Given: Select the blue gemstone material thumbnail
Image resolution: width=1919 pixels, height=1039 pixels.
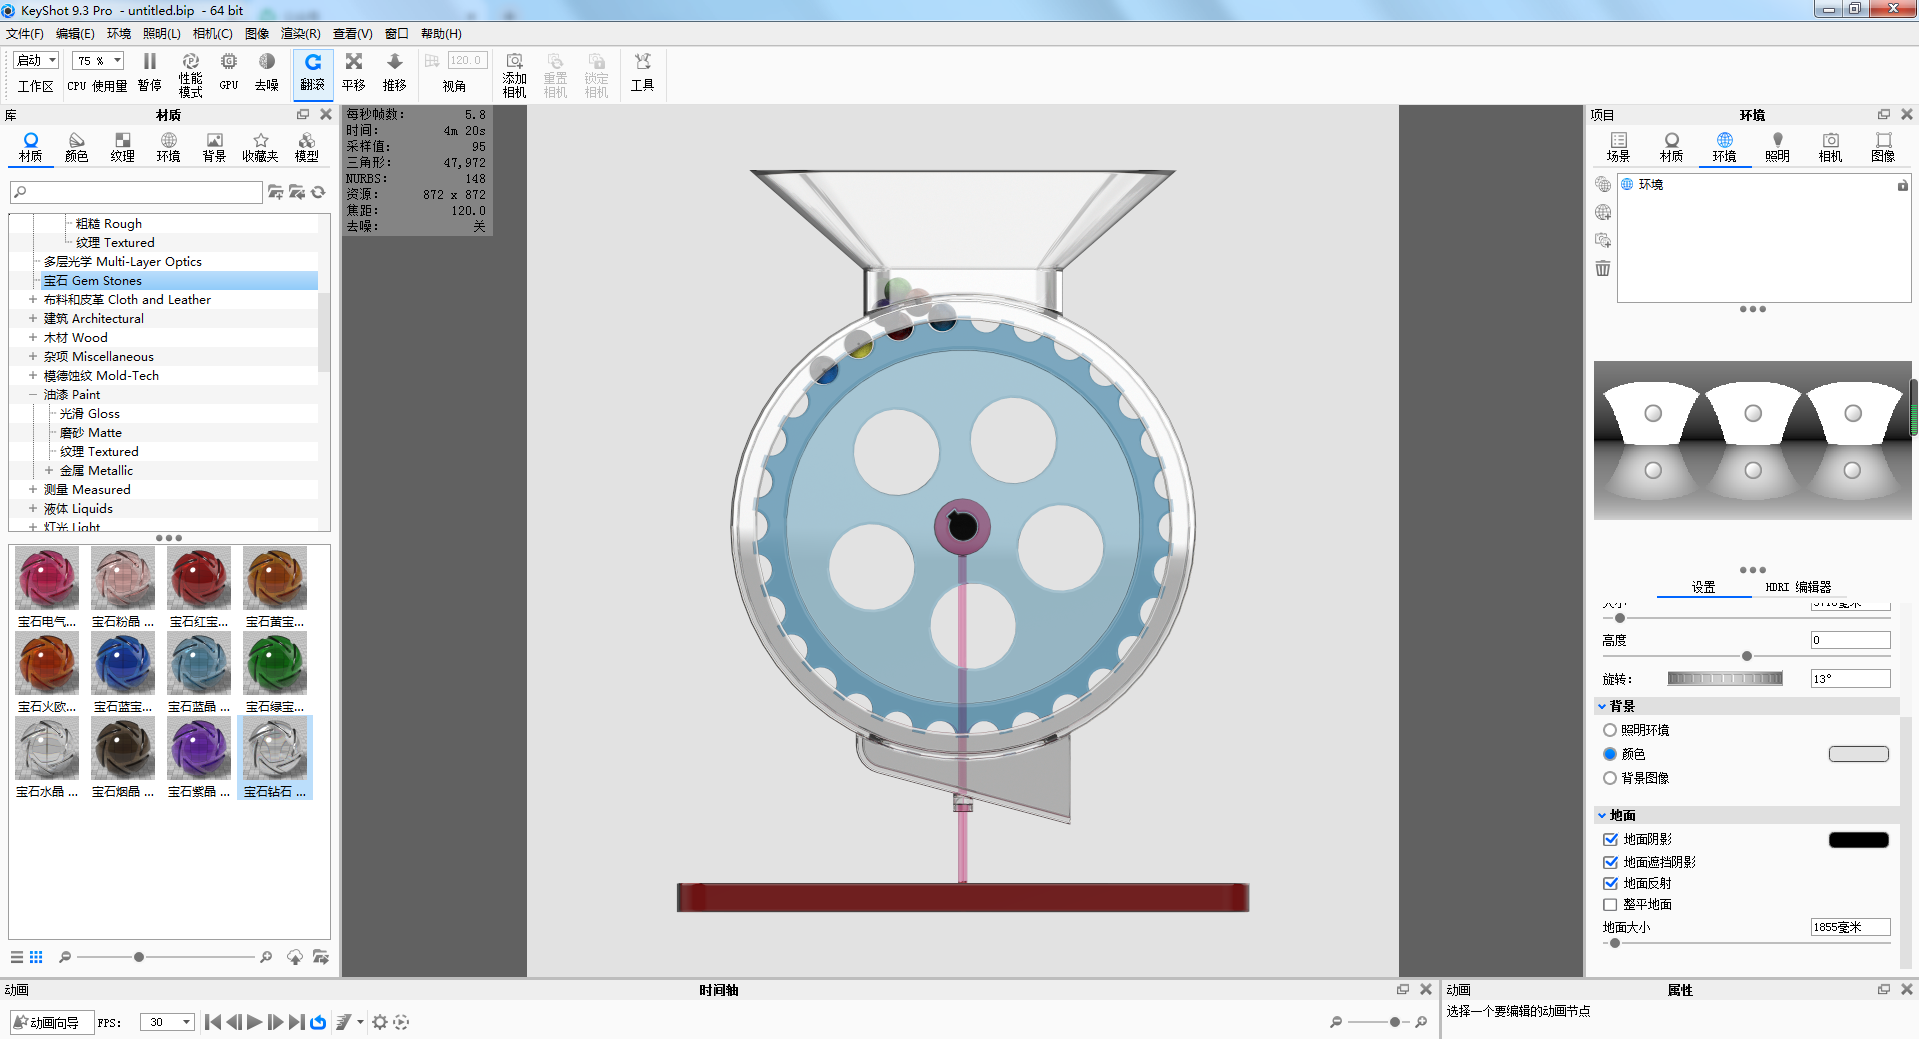Looking at the screenshot, I should (x=123, y=663).
